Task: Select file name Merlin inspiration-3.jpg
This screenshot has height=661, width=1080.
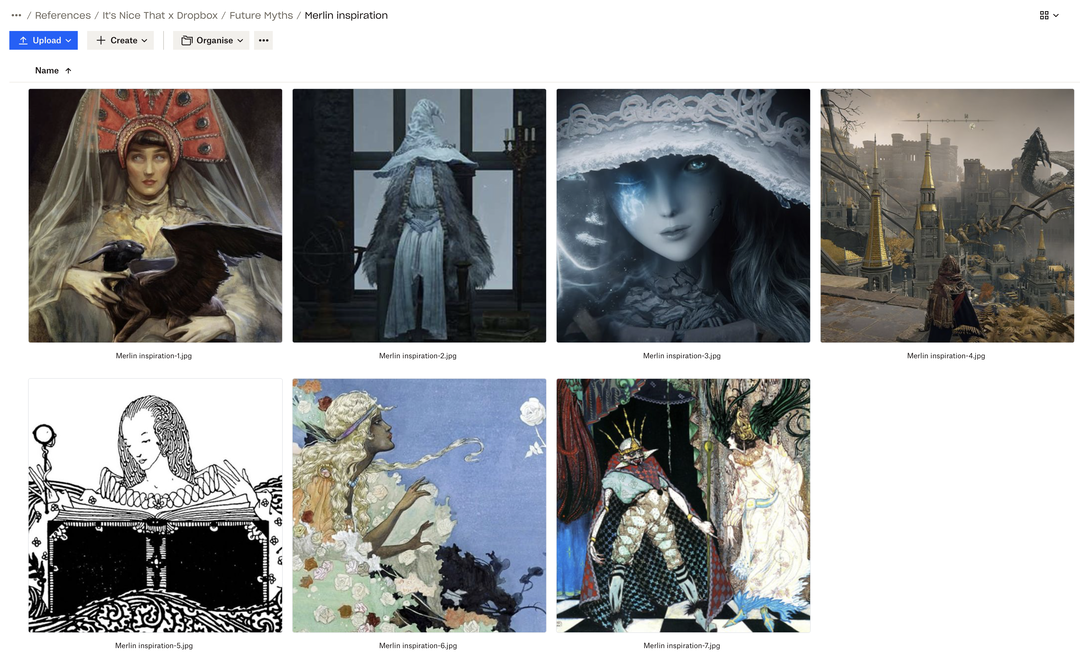Action: 682,356
